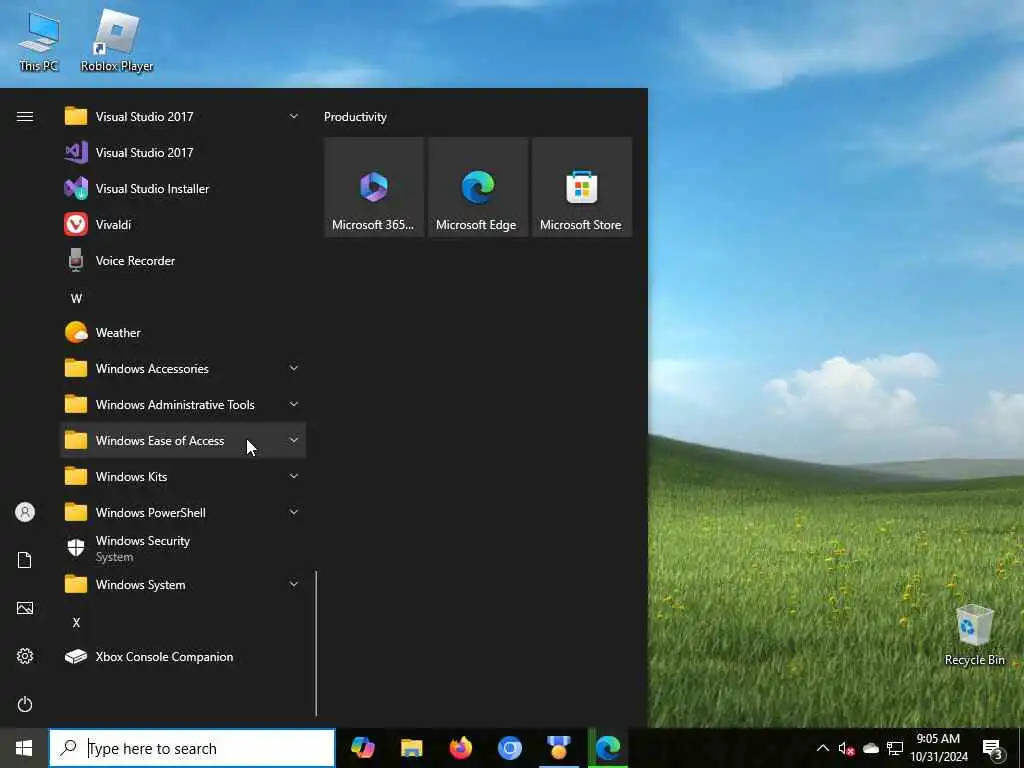Click the Power button icon
Image resolution: width=1024 pixels, height=768 pixels.
25,704
